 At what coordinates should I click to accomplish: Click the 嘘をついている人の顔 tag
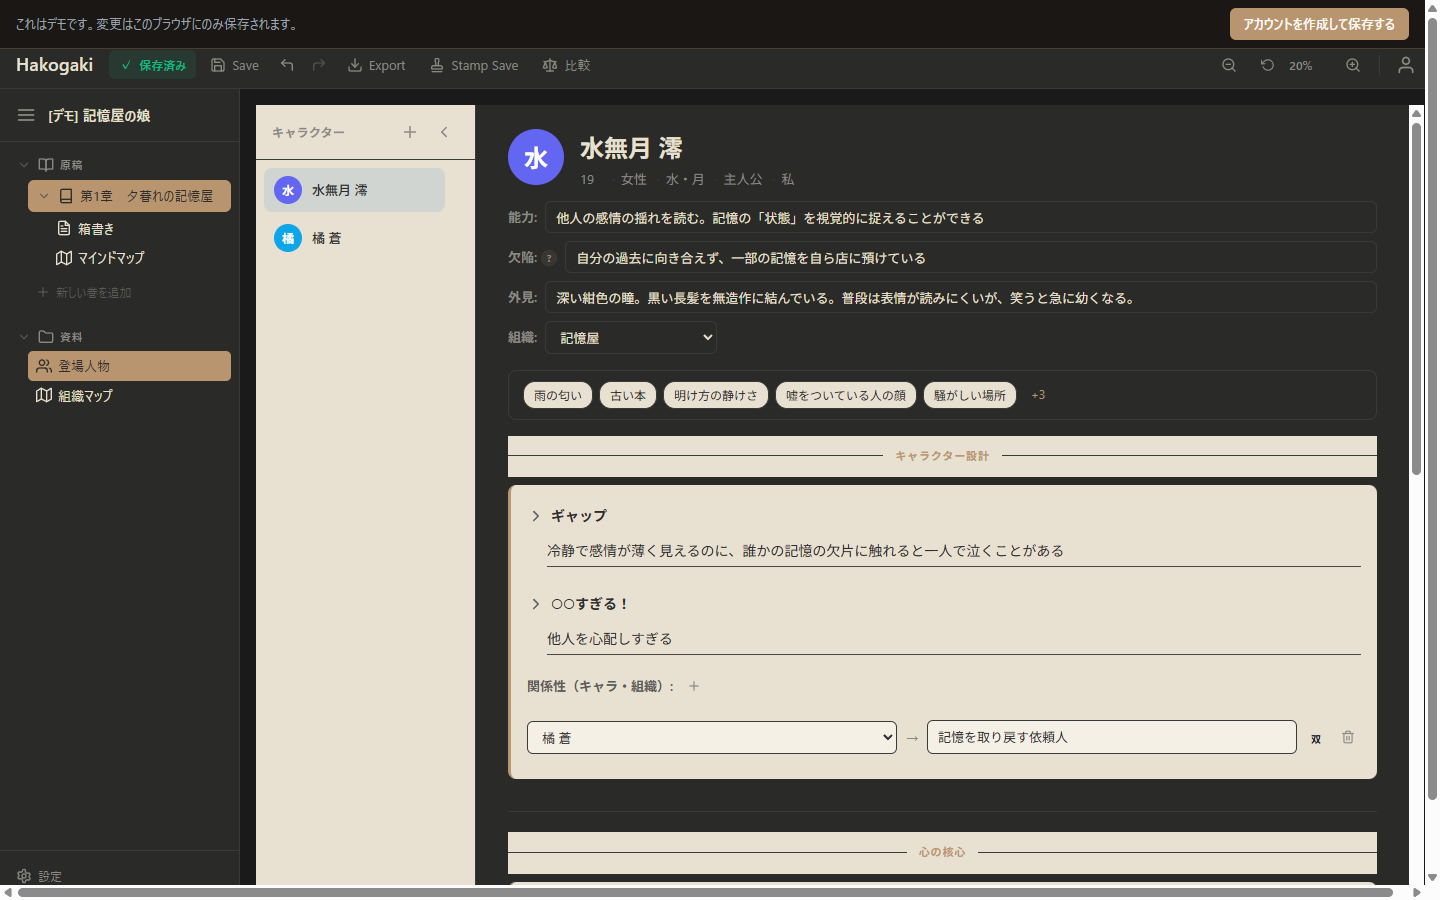pos(846,395)
